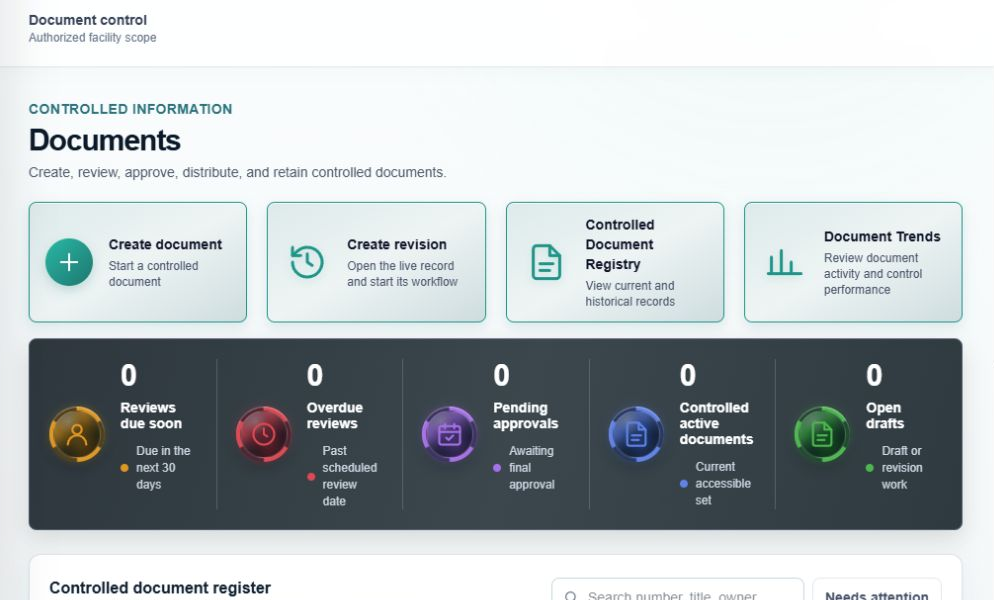
Task: Open the Document Trends card
Action: (x=853, y=262)
